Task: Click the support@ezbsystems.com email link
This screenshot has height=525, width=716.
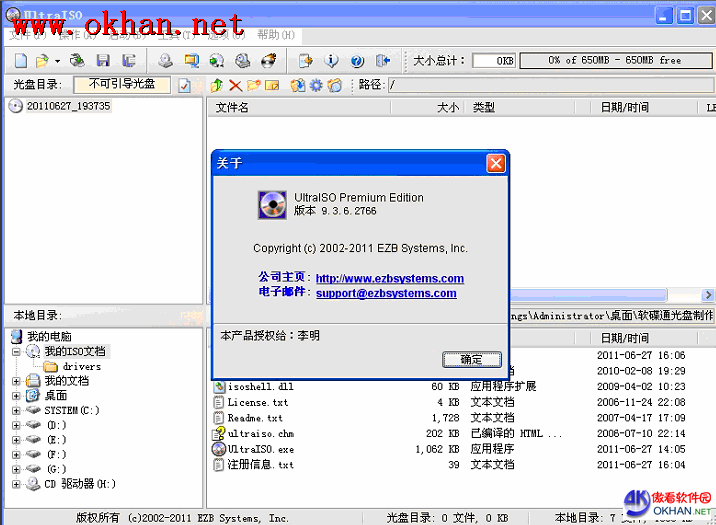Action: [x=386, y=293]
